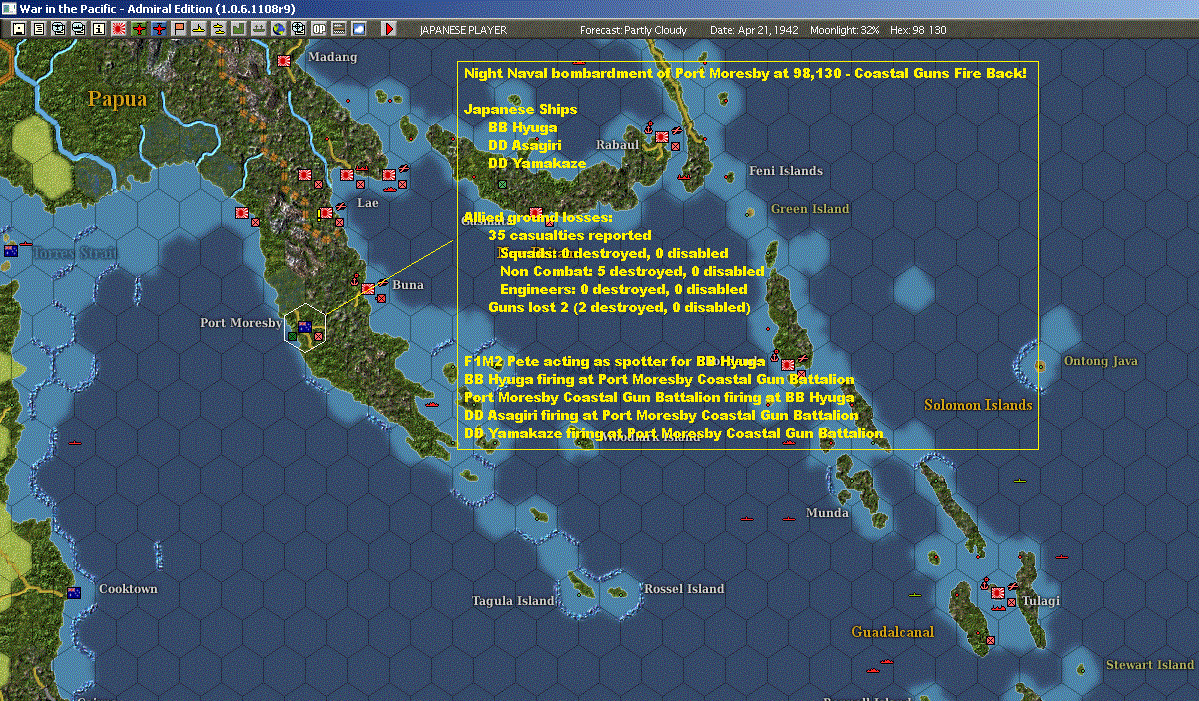Click the third toolbar icon with stacked screens
1199x701 pixels.
coord(59,29)
